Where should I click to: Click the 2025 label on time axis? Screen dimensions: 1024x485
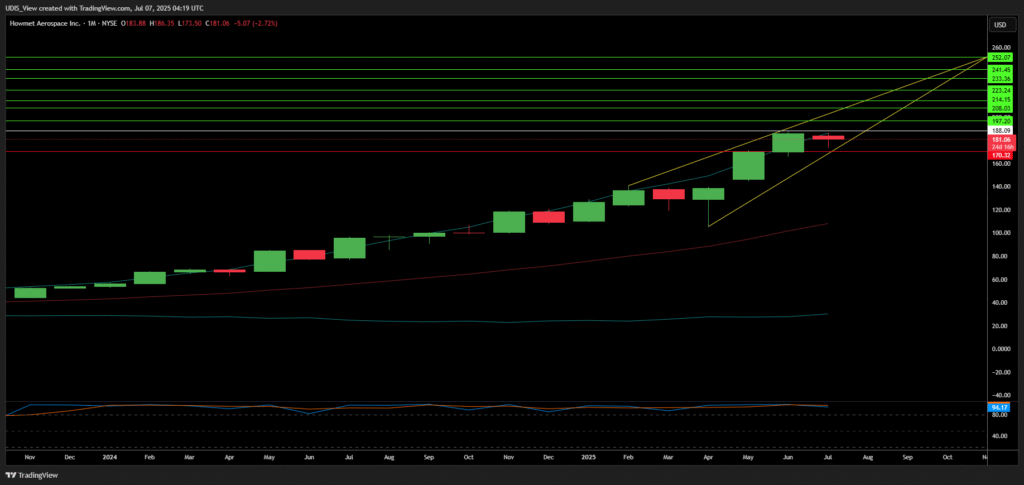(x=588, y=457)
